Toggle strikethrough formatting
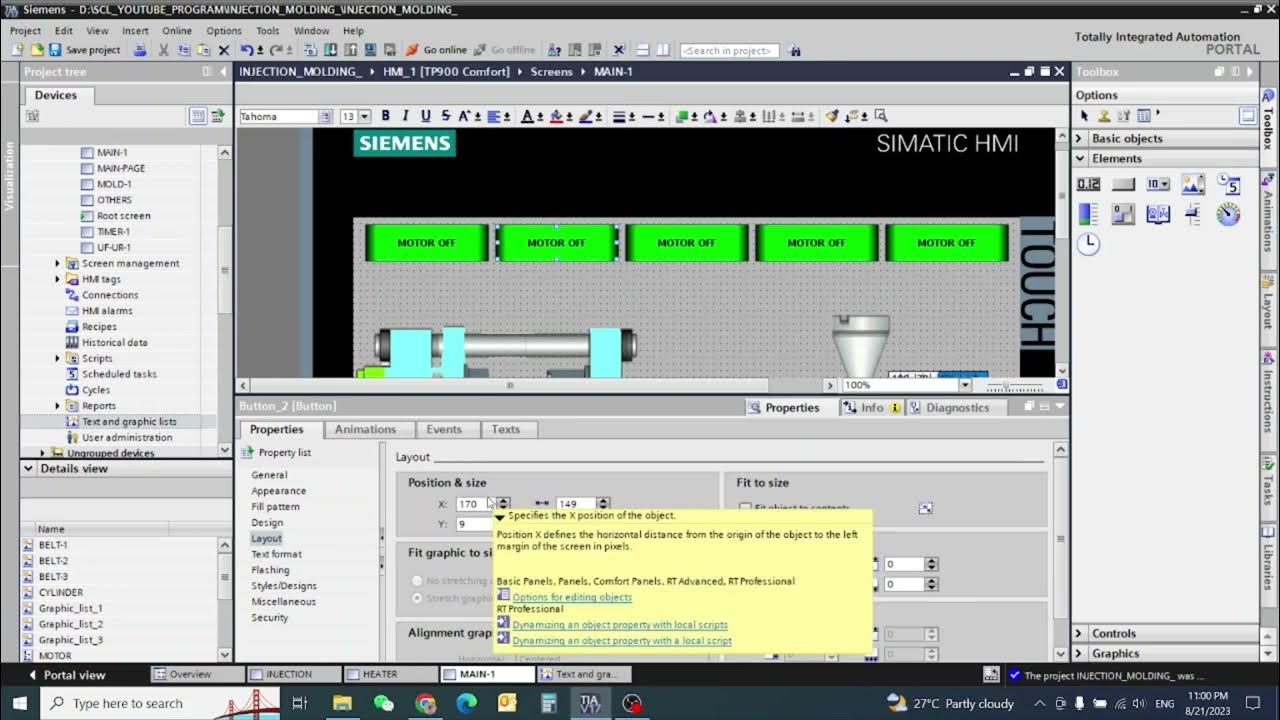The width and height of the screenshot is (1280, 720). coord(446,116)
